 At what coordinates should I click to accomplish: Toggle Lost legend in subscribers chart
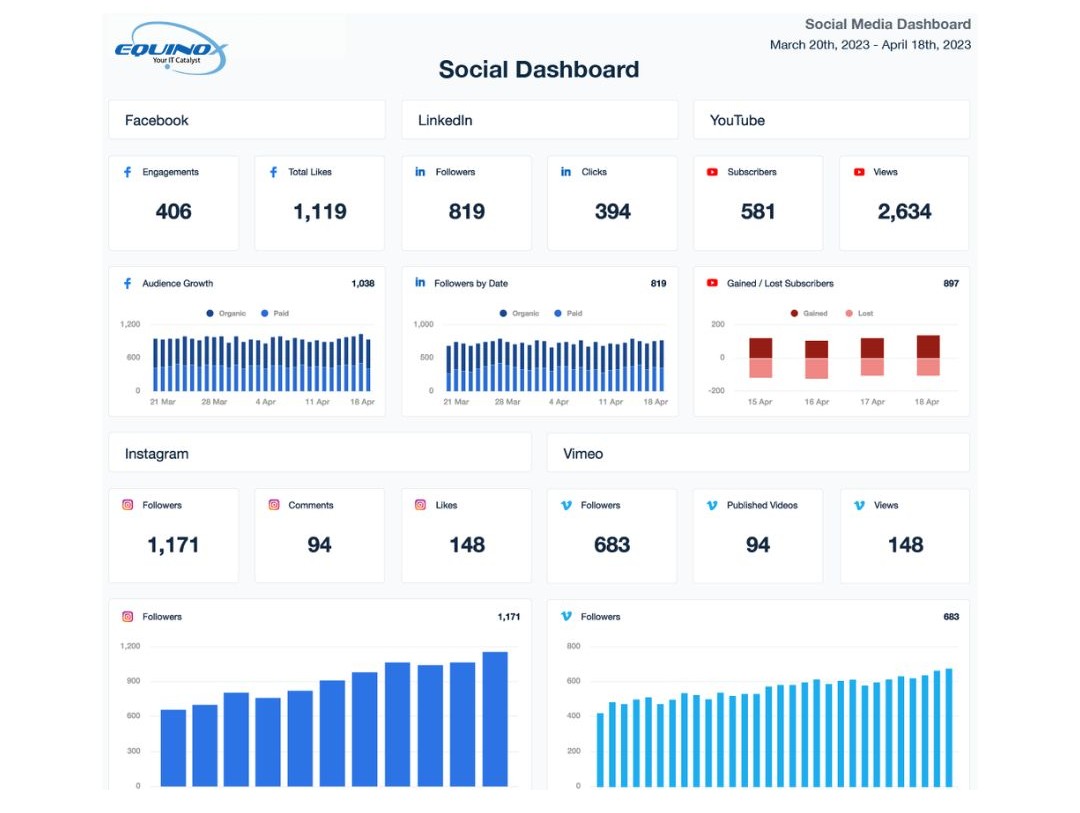(860, 313)
